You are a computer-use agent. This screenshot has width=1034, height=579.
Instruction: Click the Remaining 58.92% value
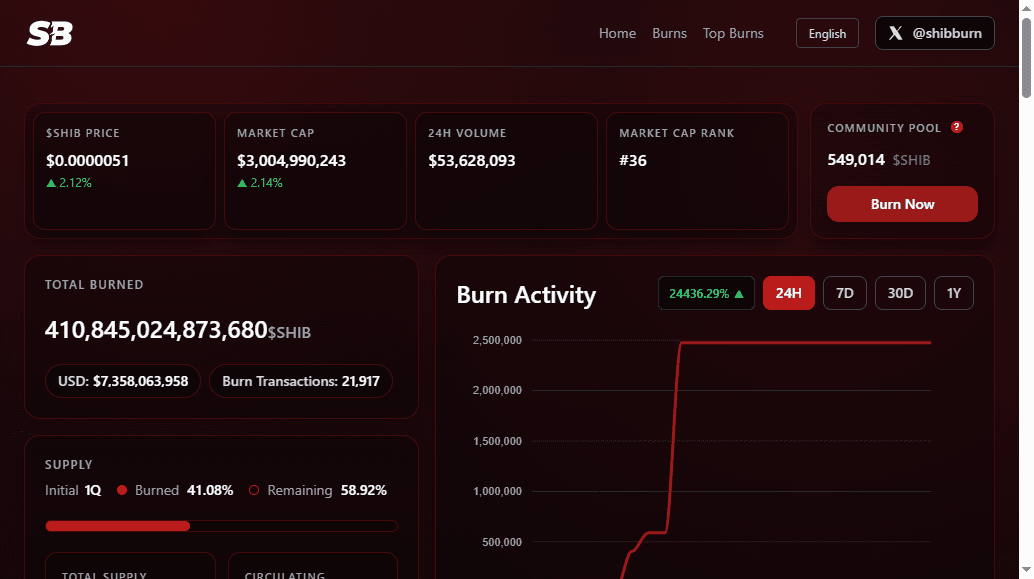pos(363,490)
